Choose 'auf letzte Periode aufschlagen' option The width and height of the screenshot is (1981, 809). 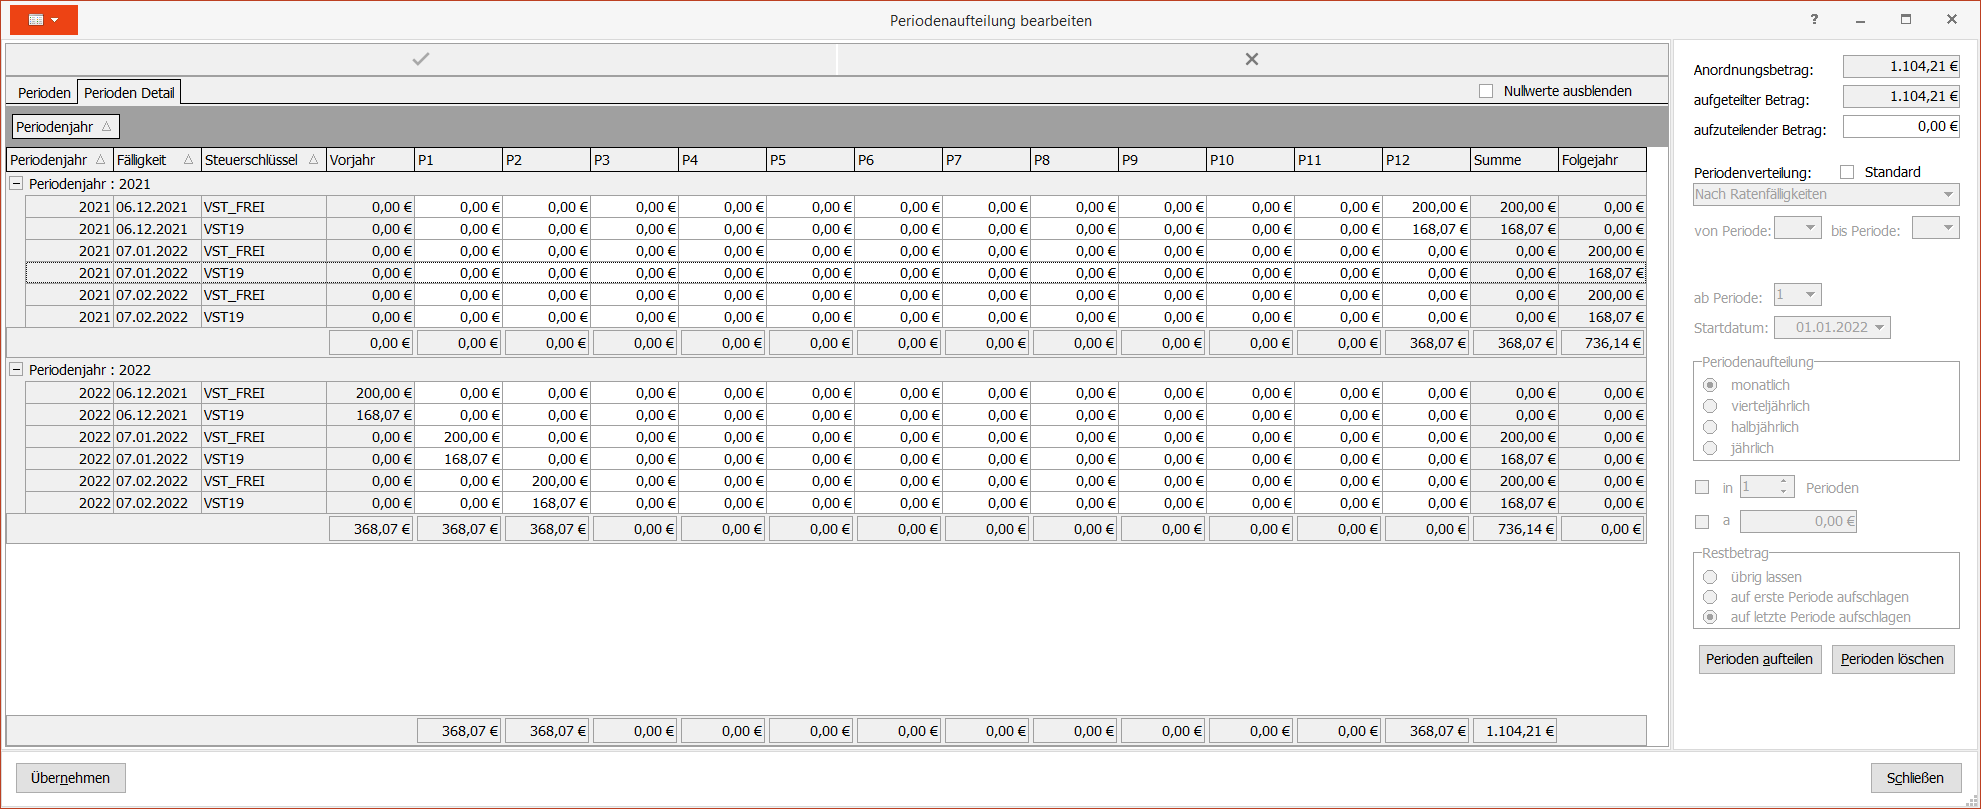pyautogui.click(x=1710, y=617)
